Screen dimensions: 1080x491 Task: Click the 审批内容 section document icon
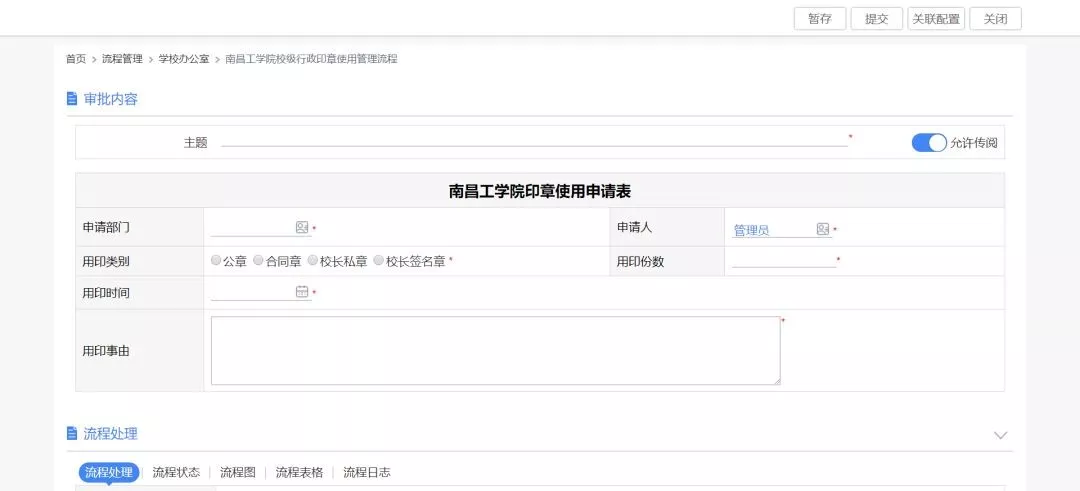[72, 99]
